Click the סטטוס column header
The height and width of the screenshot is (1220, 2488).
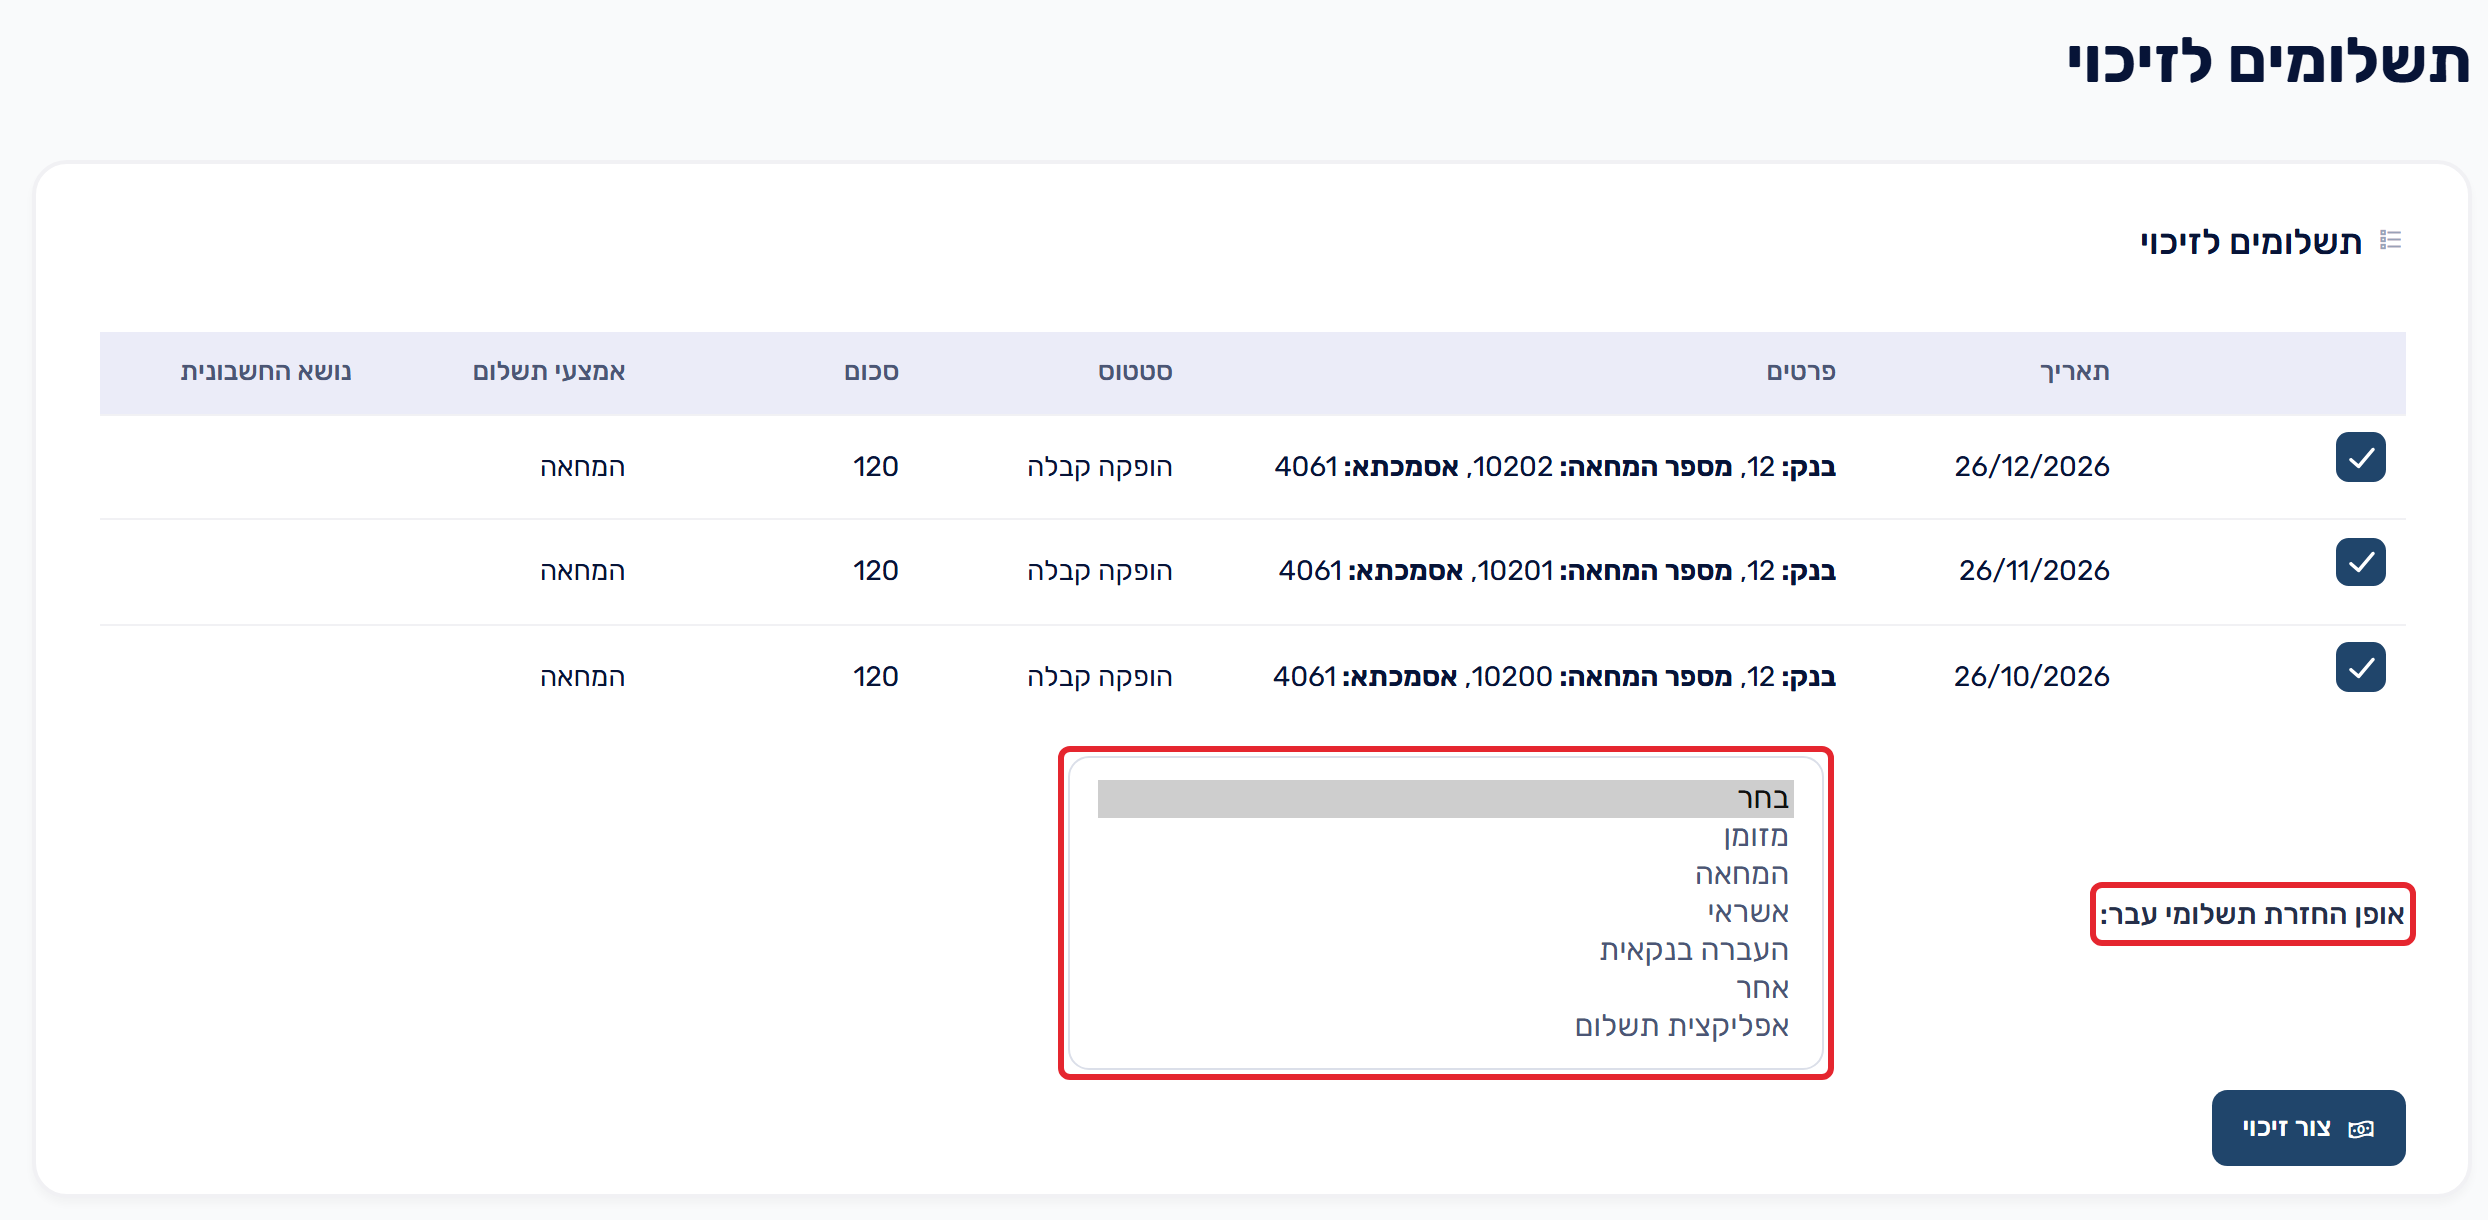(1135, 372)
